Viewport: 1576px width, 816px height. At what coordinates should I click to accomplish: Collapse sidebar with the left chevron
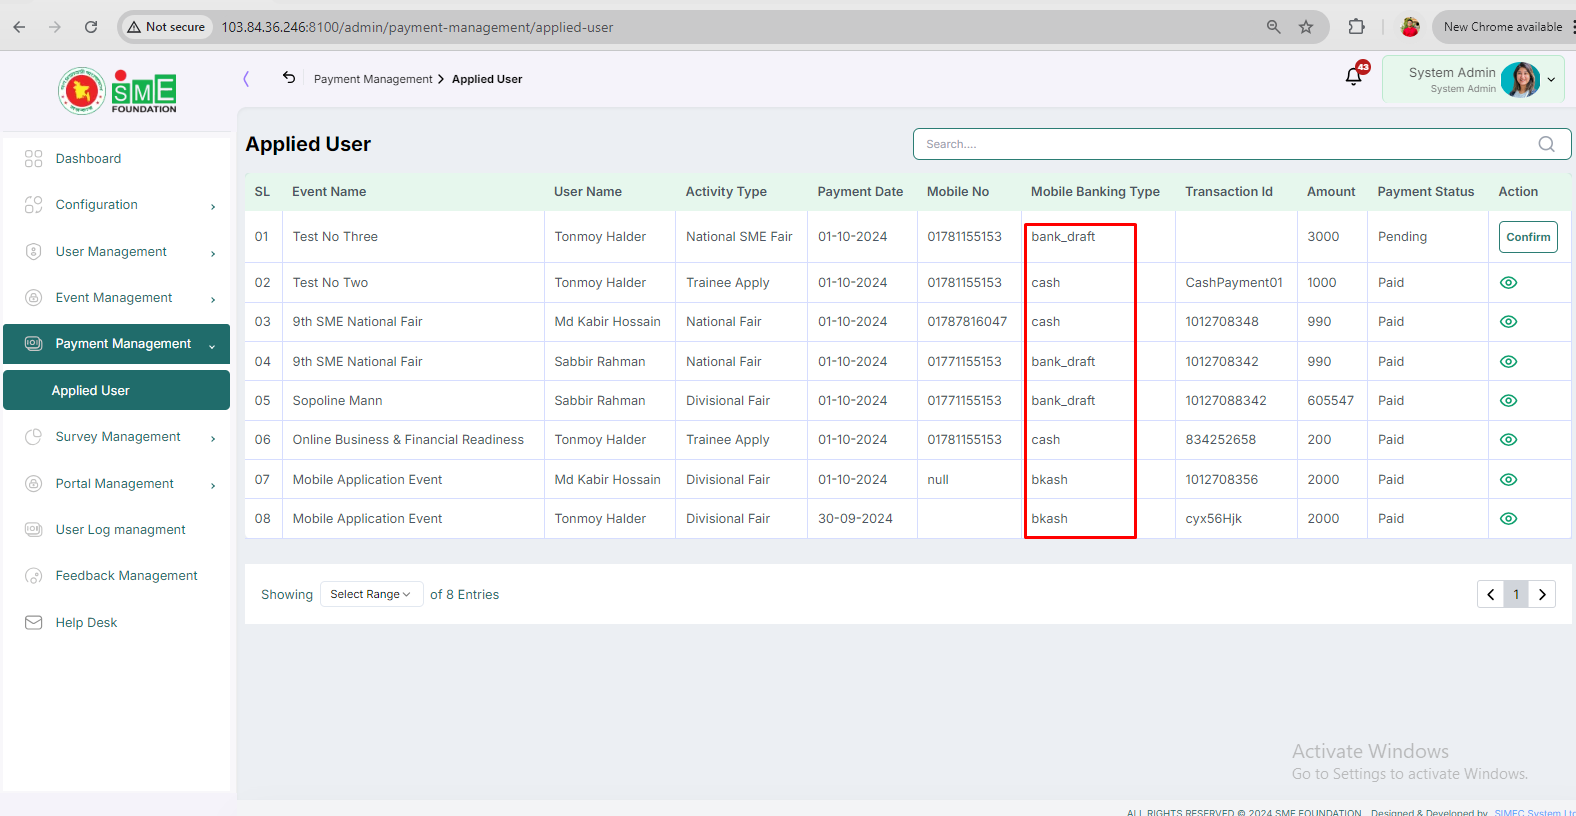point(246,78)
